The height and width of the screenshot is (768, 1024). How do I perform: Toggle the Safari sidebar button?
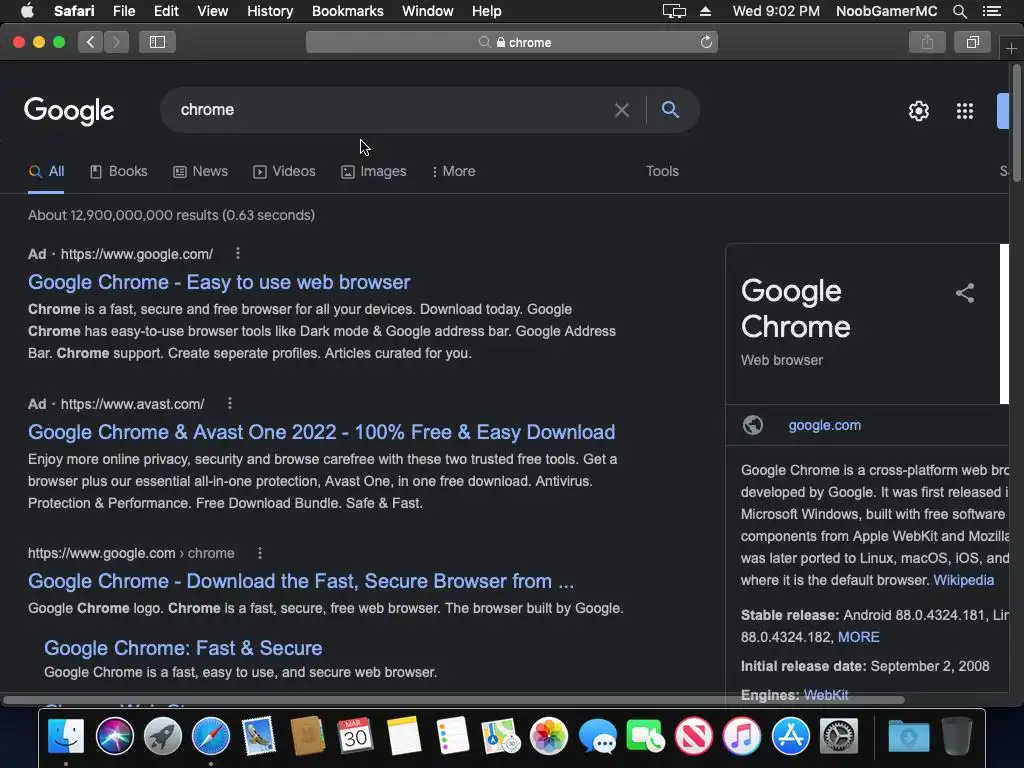point(157,42)
